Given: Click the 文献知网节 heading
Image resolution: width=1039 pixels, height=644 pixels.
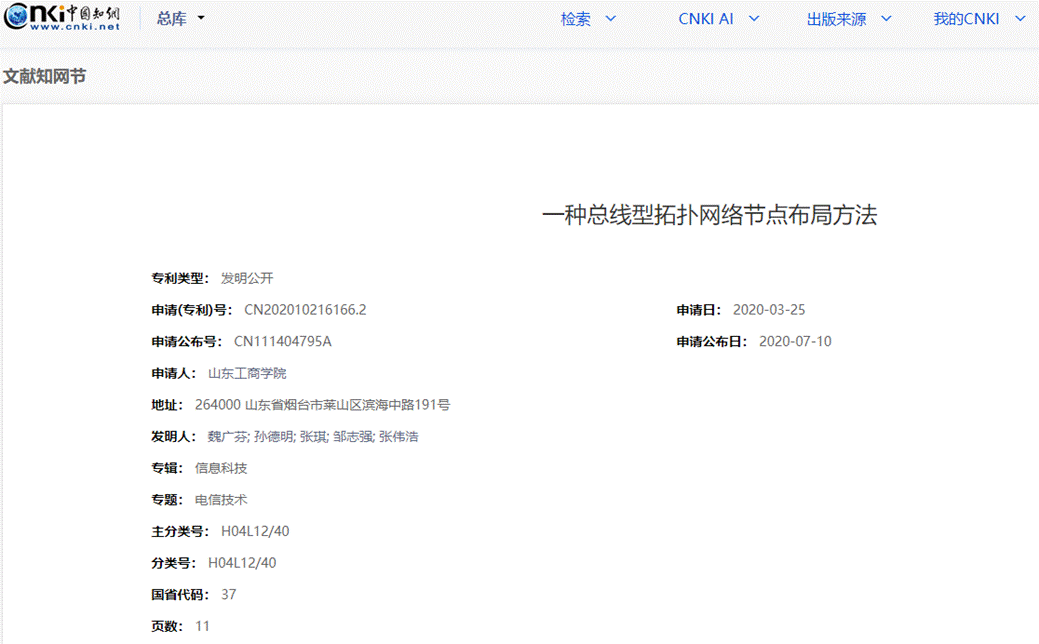Looking at the screenshot, I should (x=44, y=76).
